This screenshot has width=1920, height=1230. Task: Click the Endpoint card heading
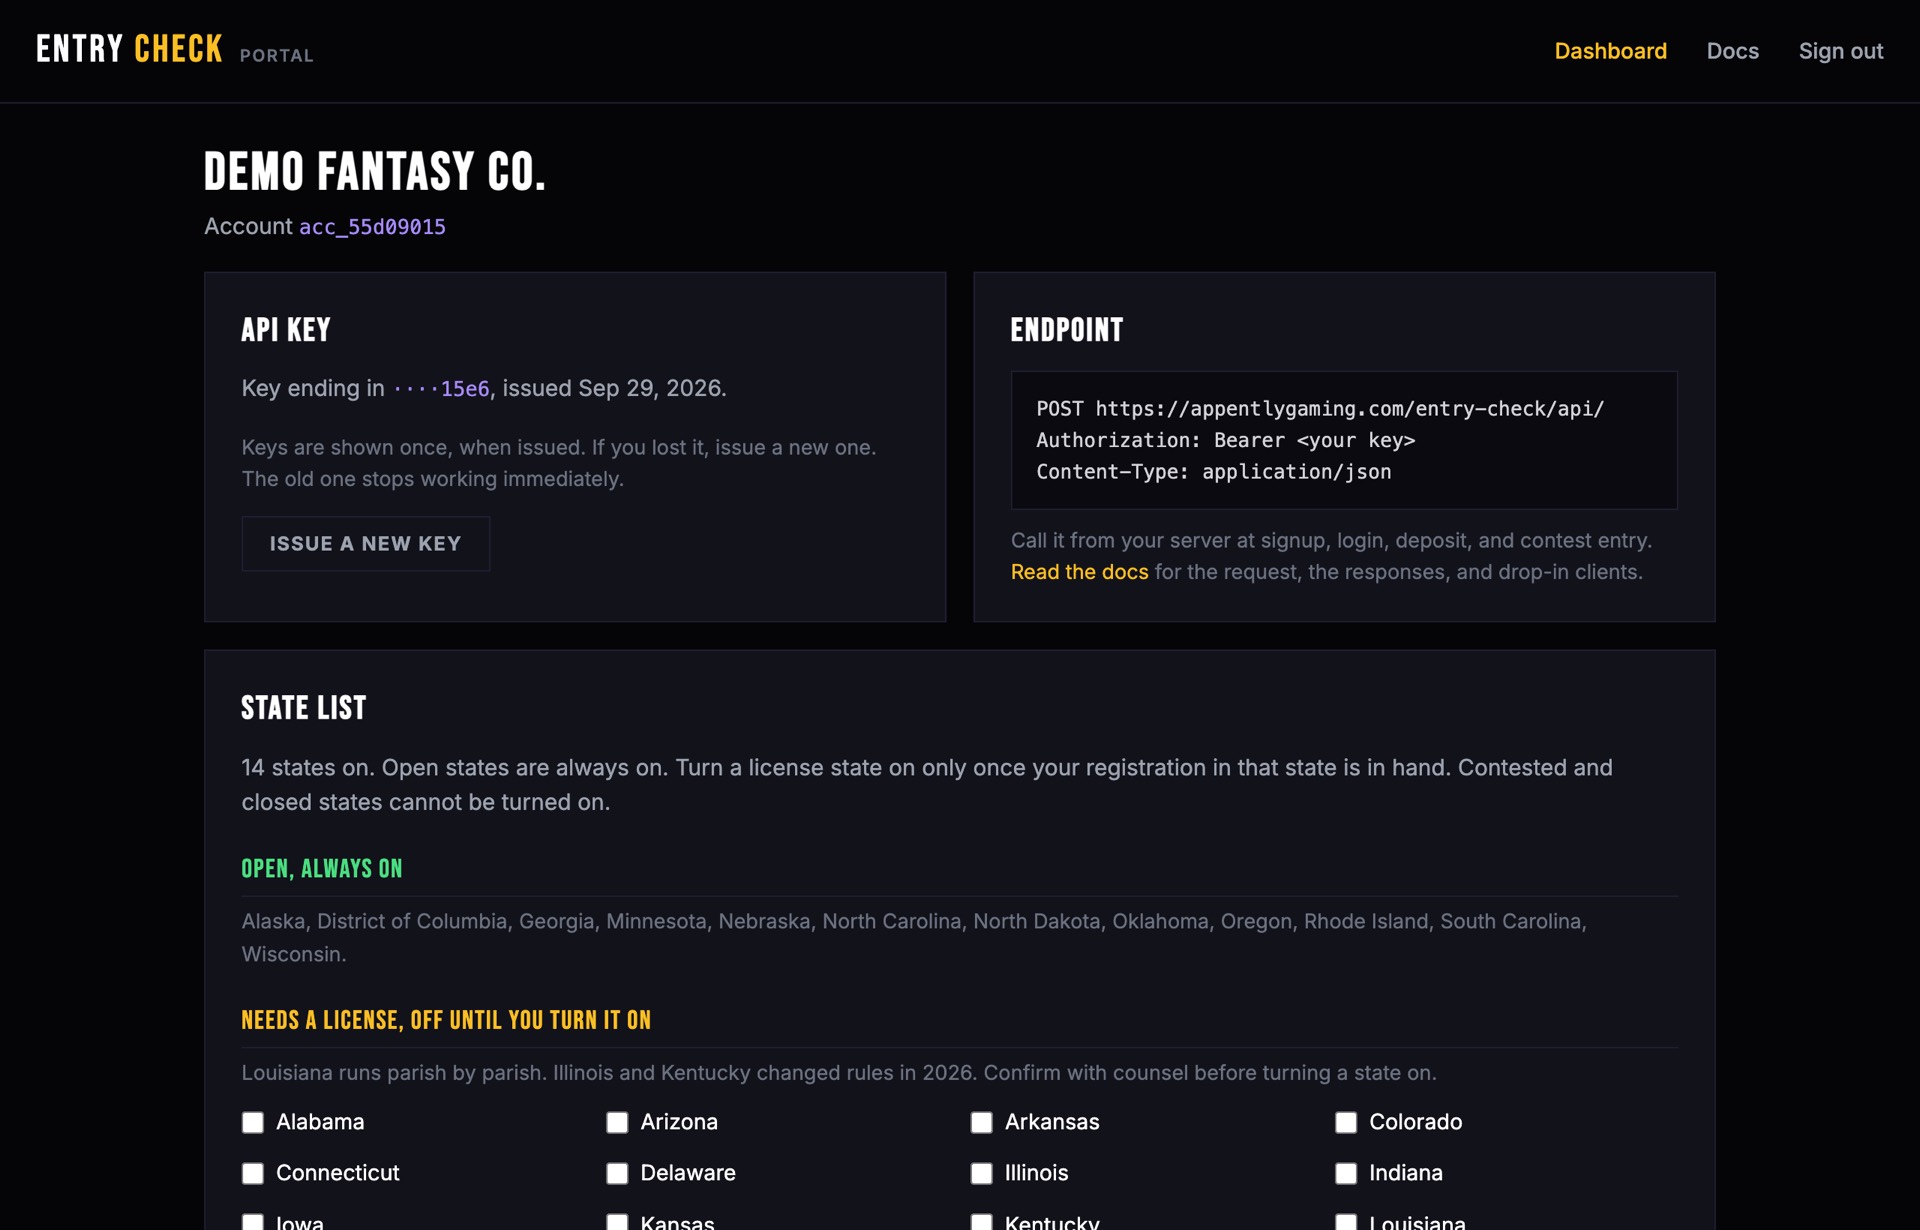[1067, 330]
